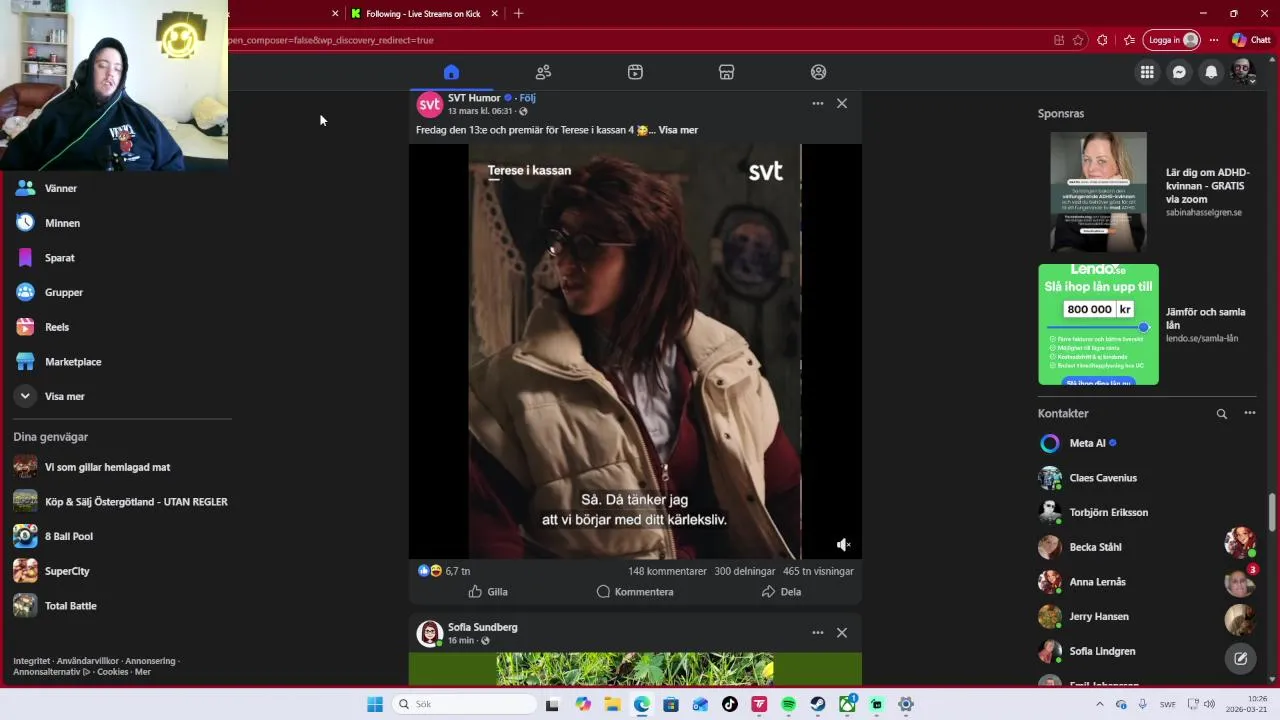Open Copilot Chatt in browser toolbar
The image size is (1280, 720).
pyautogui.click(x=1251, y=40)
